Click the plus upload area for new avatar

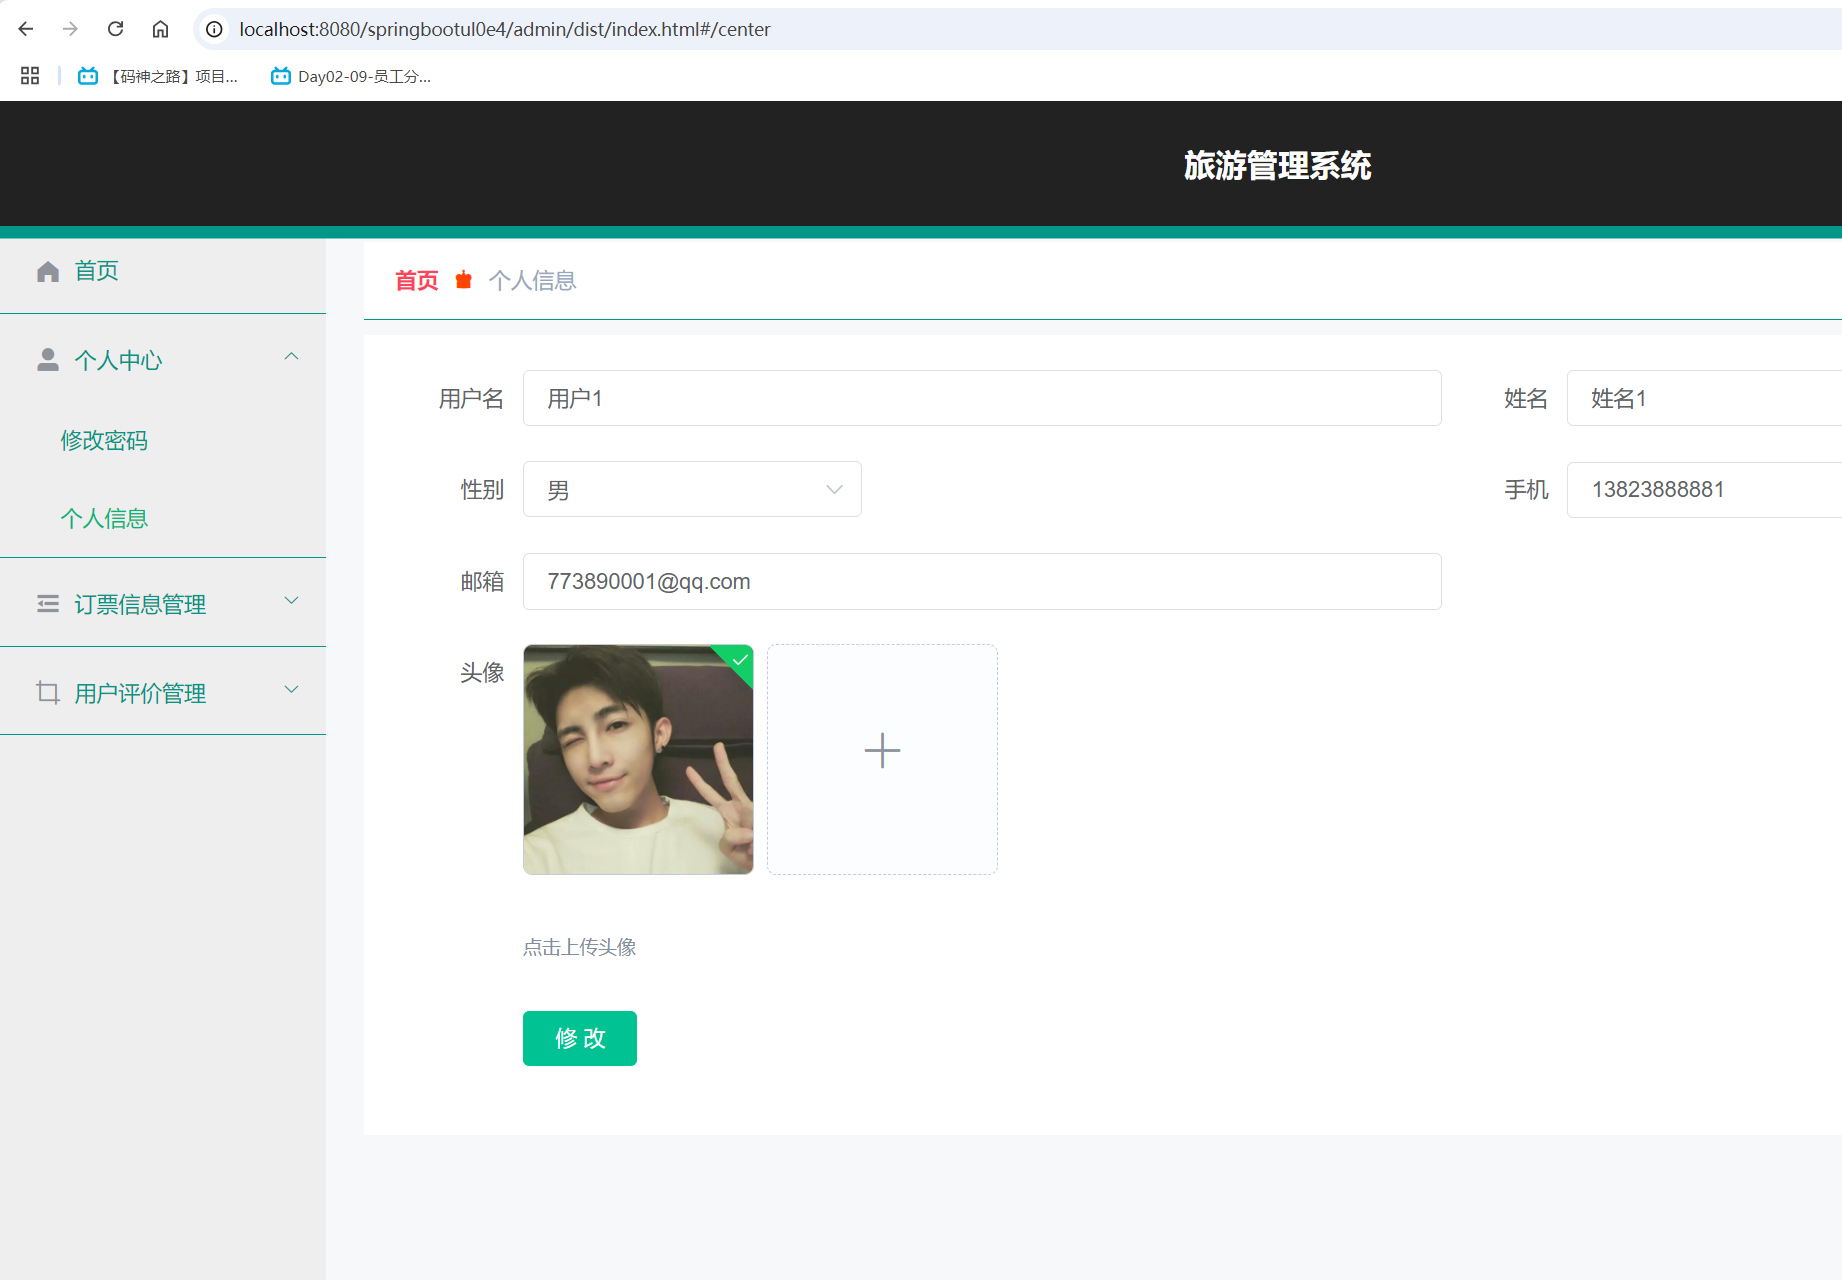coord(881,750)
